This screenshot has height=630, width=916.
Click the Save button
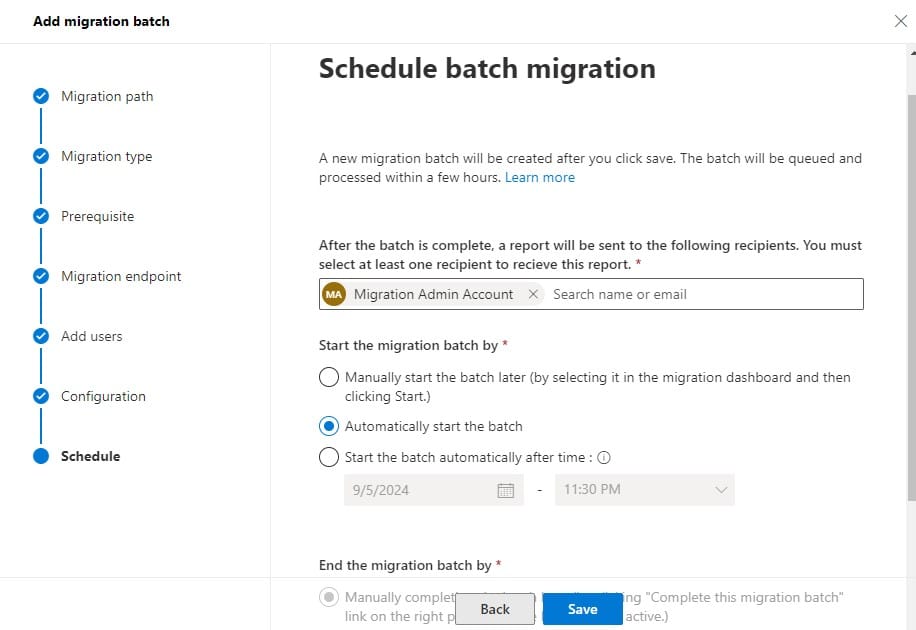pos(581,608)
